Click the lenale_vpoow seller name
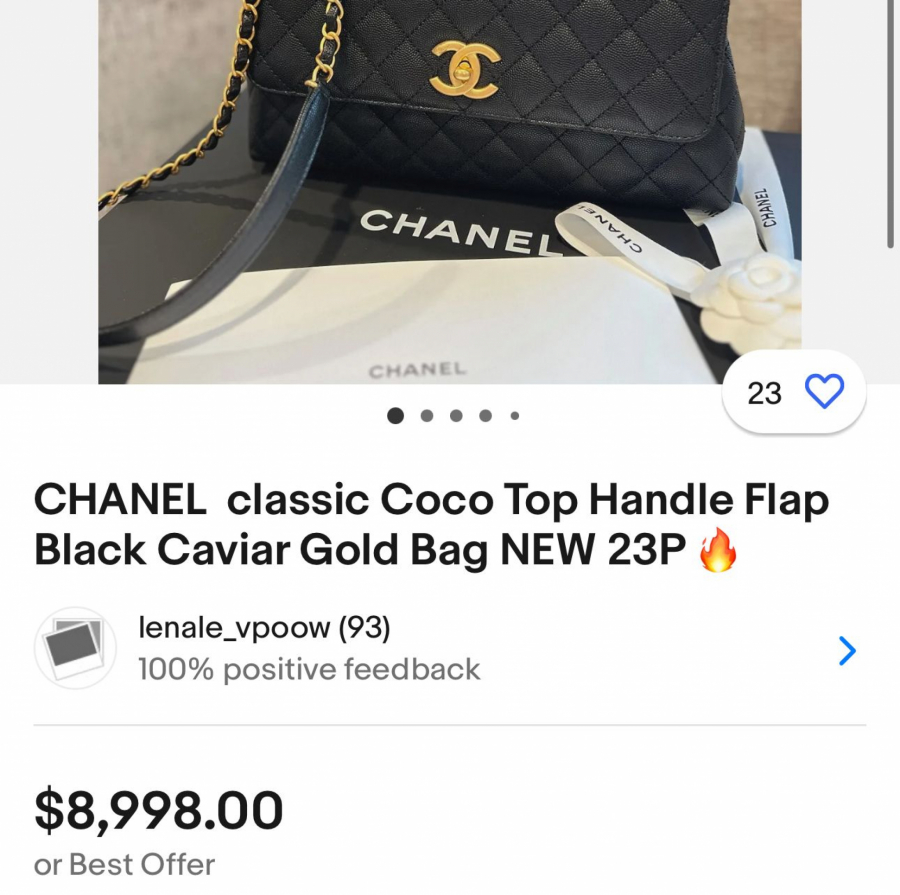Image resolution: width=900 pixels, height=895 pixels. pyautogui.click(x=234, y=627)
